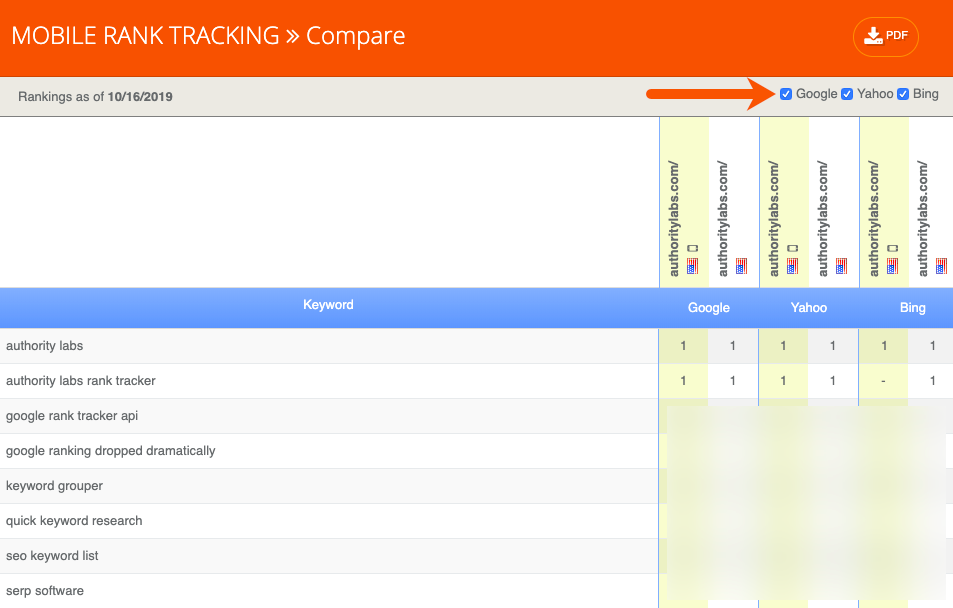Viewport: 953px width, 608px height.
Task: Click the Bing header in the blue bar
Action: pos(912,308)
